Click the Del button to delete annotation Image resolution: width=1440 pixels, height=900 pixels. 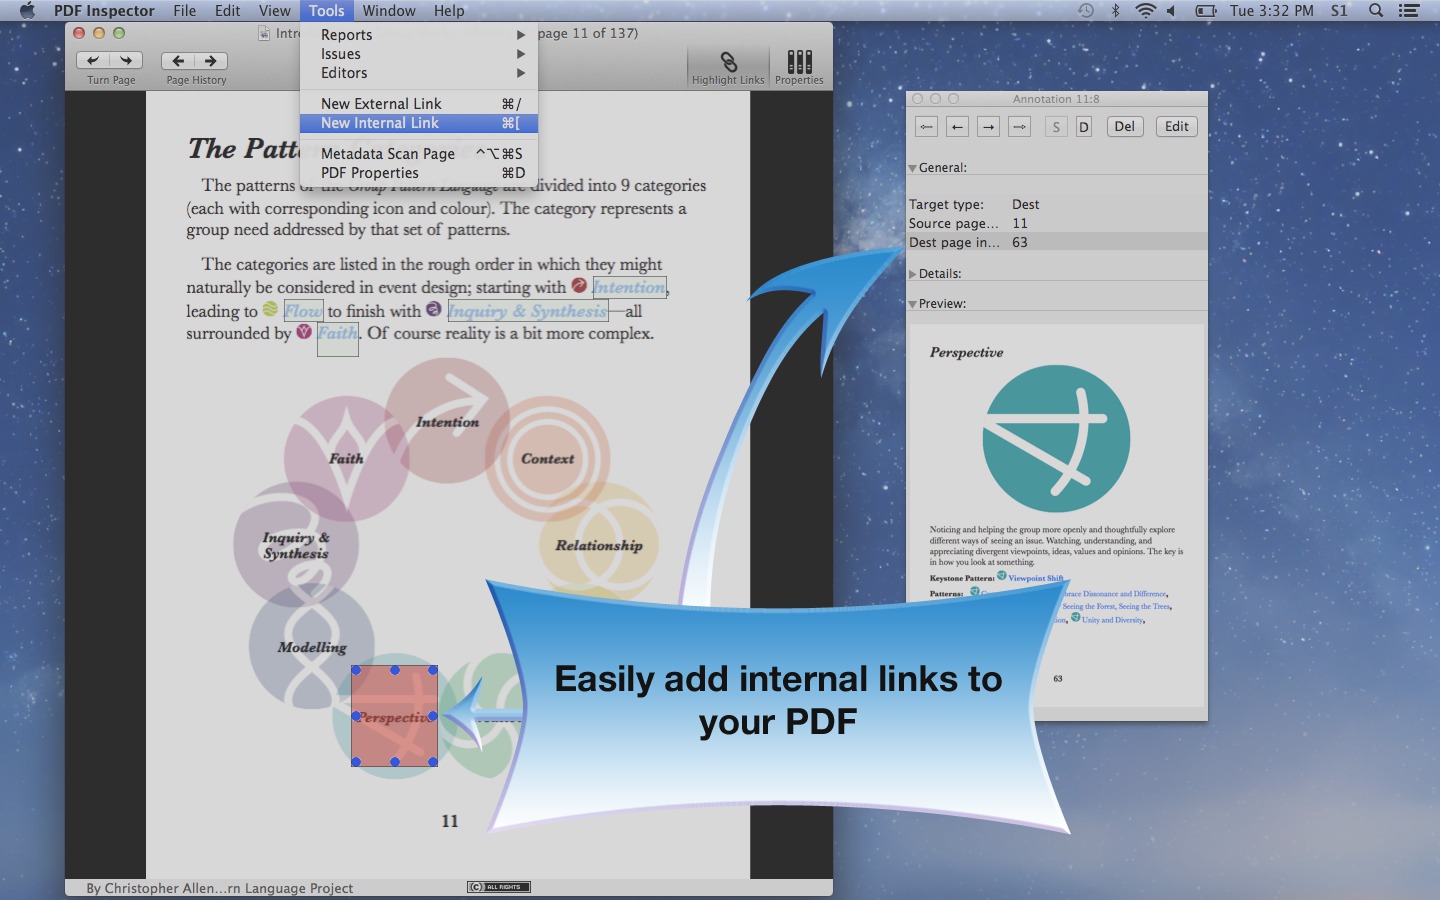tap(1124, 127)
